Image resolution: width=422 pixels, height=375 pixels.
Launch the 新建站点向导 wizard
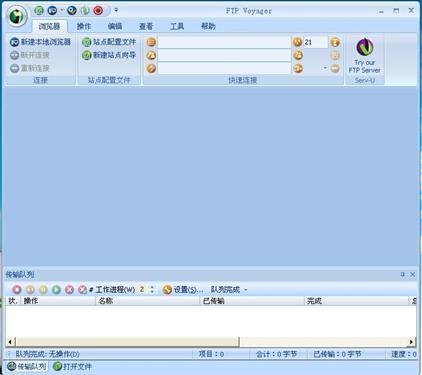point(109,55)
